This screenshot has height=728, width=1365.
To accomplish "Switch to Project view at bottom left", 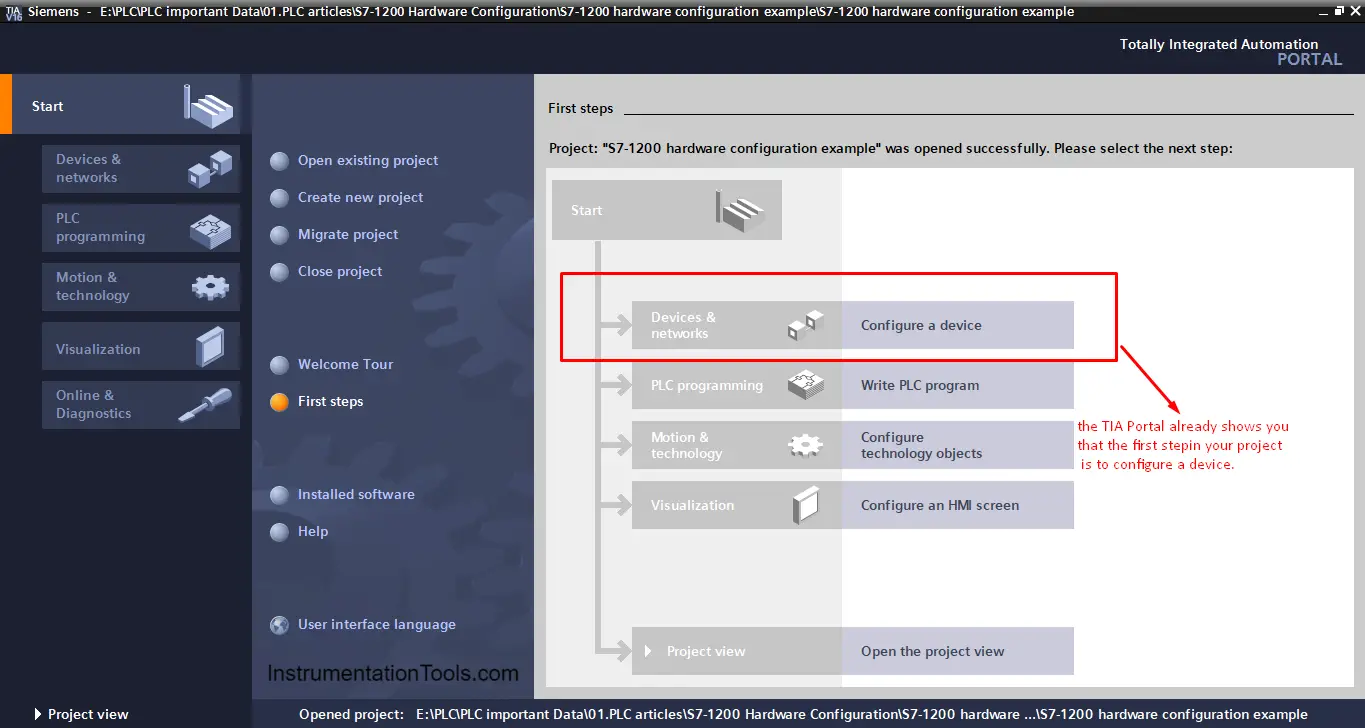I will [81, 714].
